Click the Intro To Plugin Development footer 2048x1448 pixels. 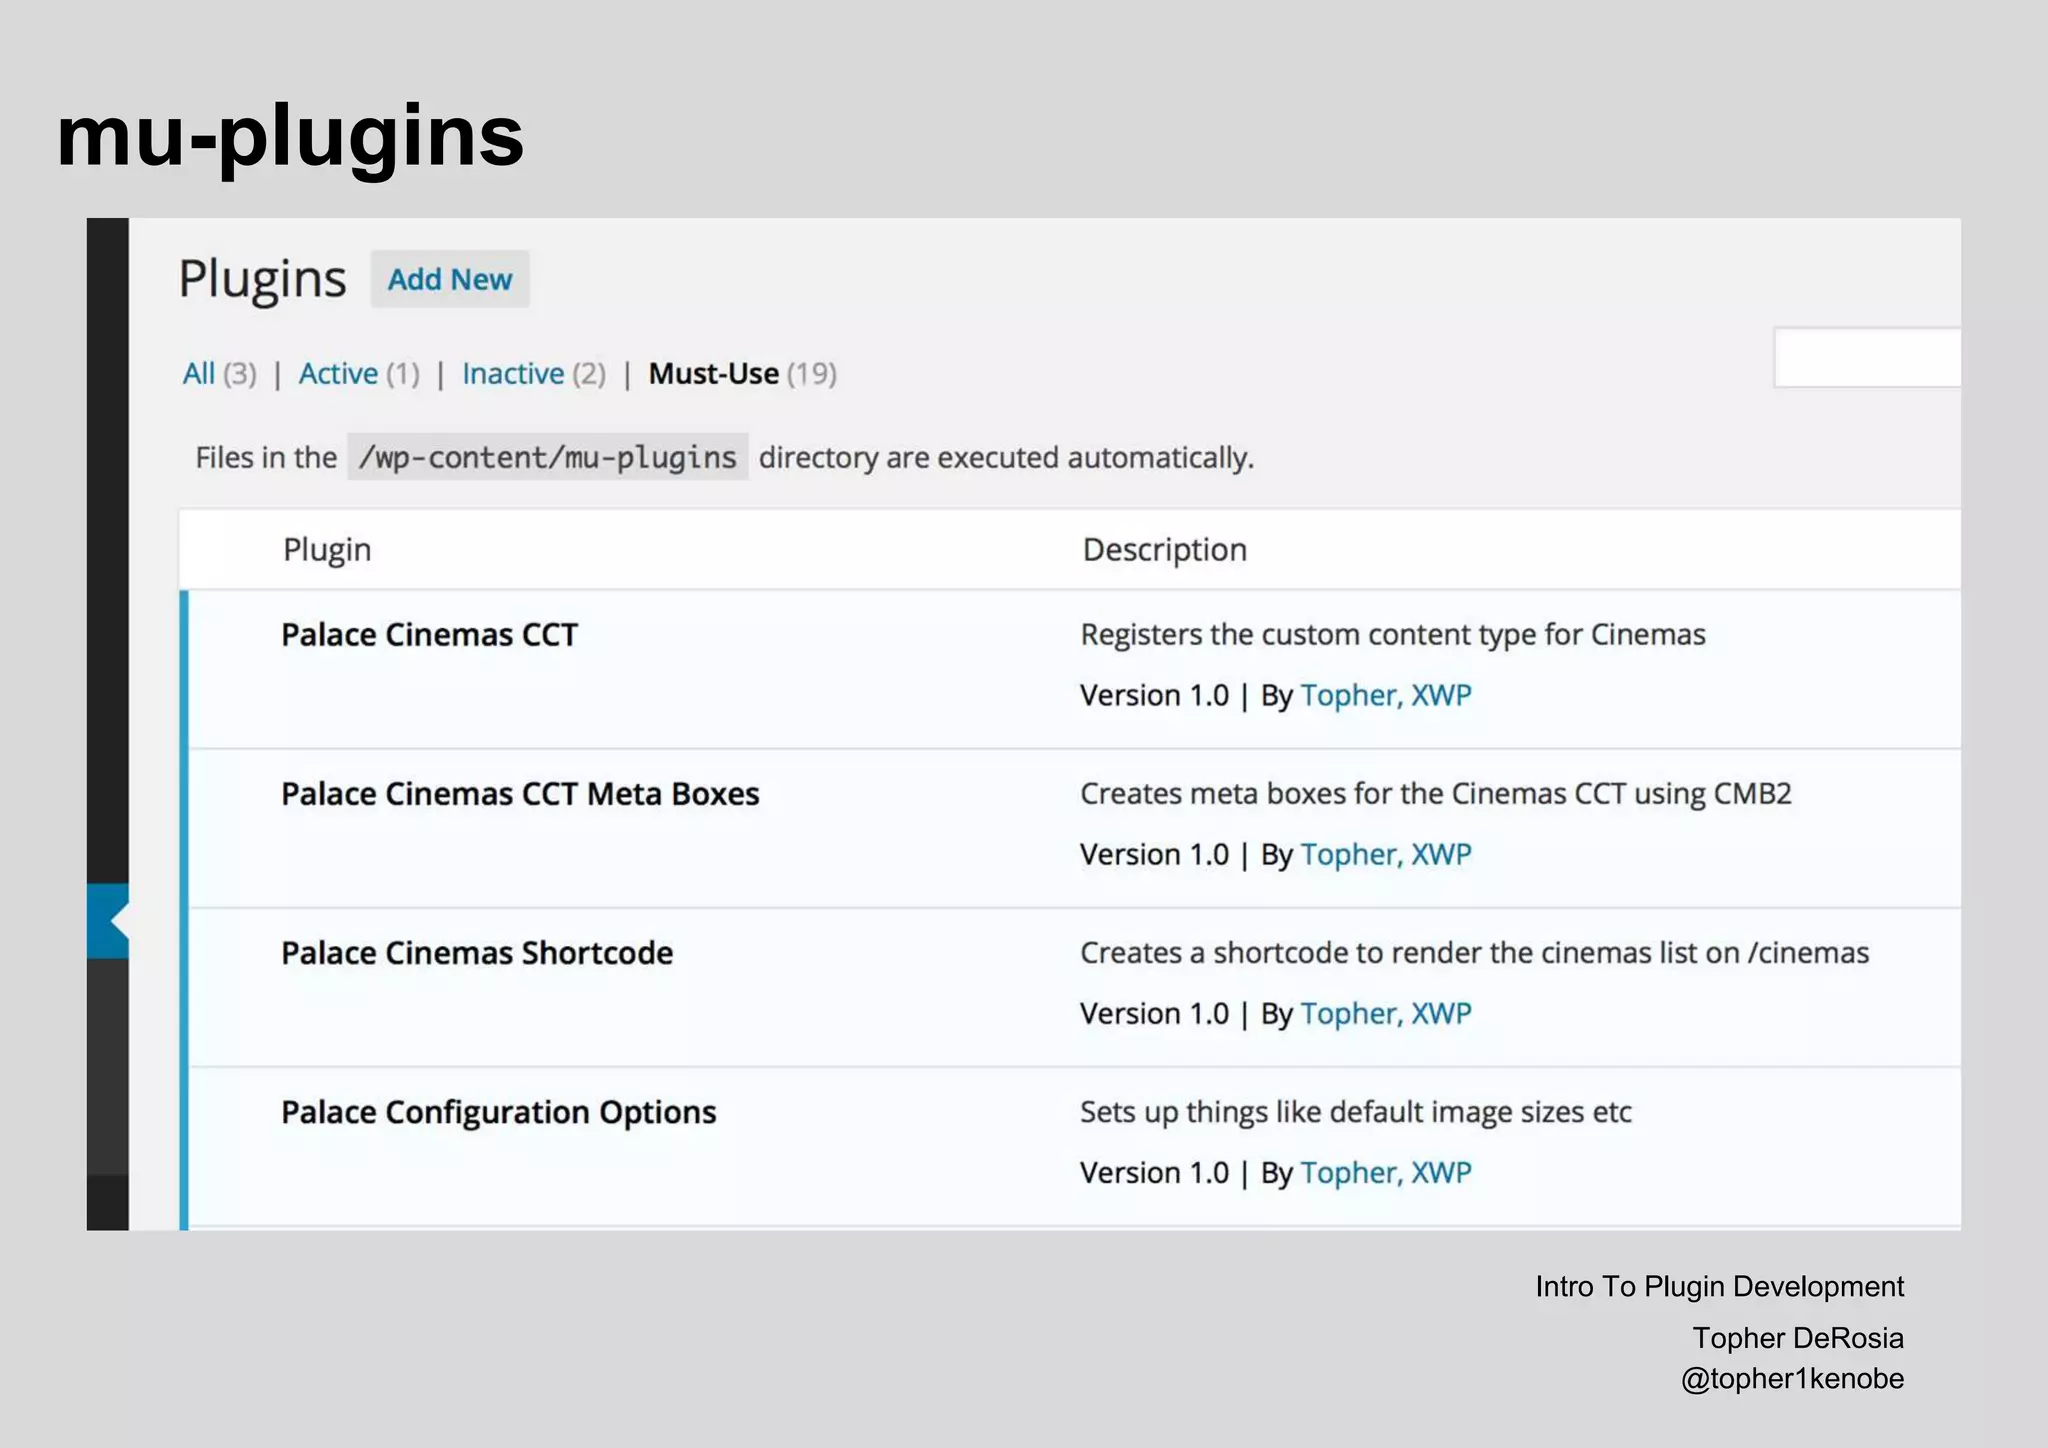[x=1720, y=1286]
